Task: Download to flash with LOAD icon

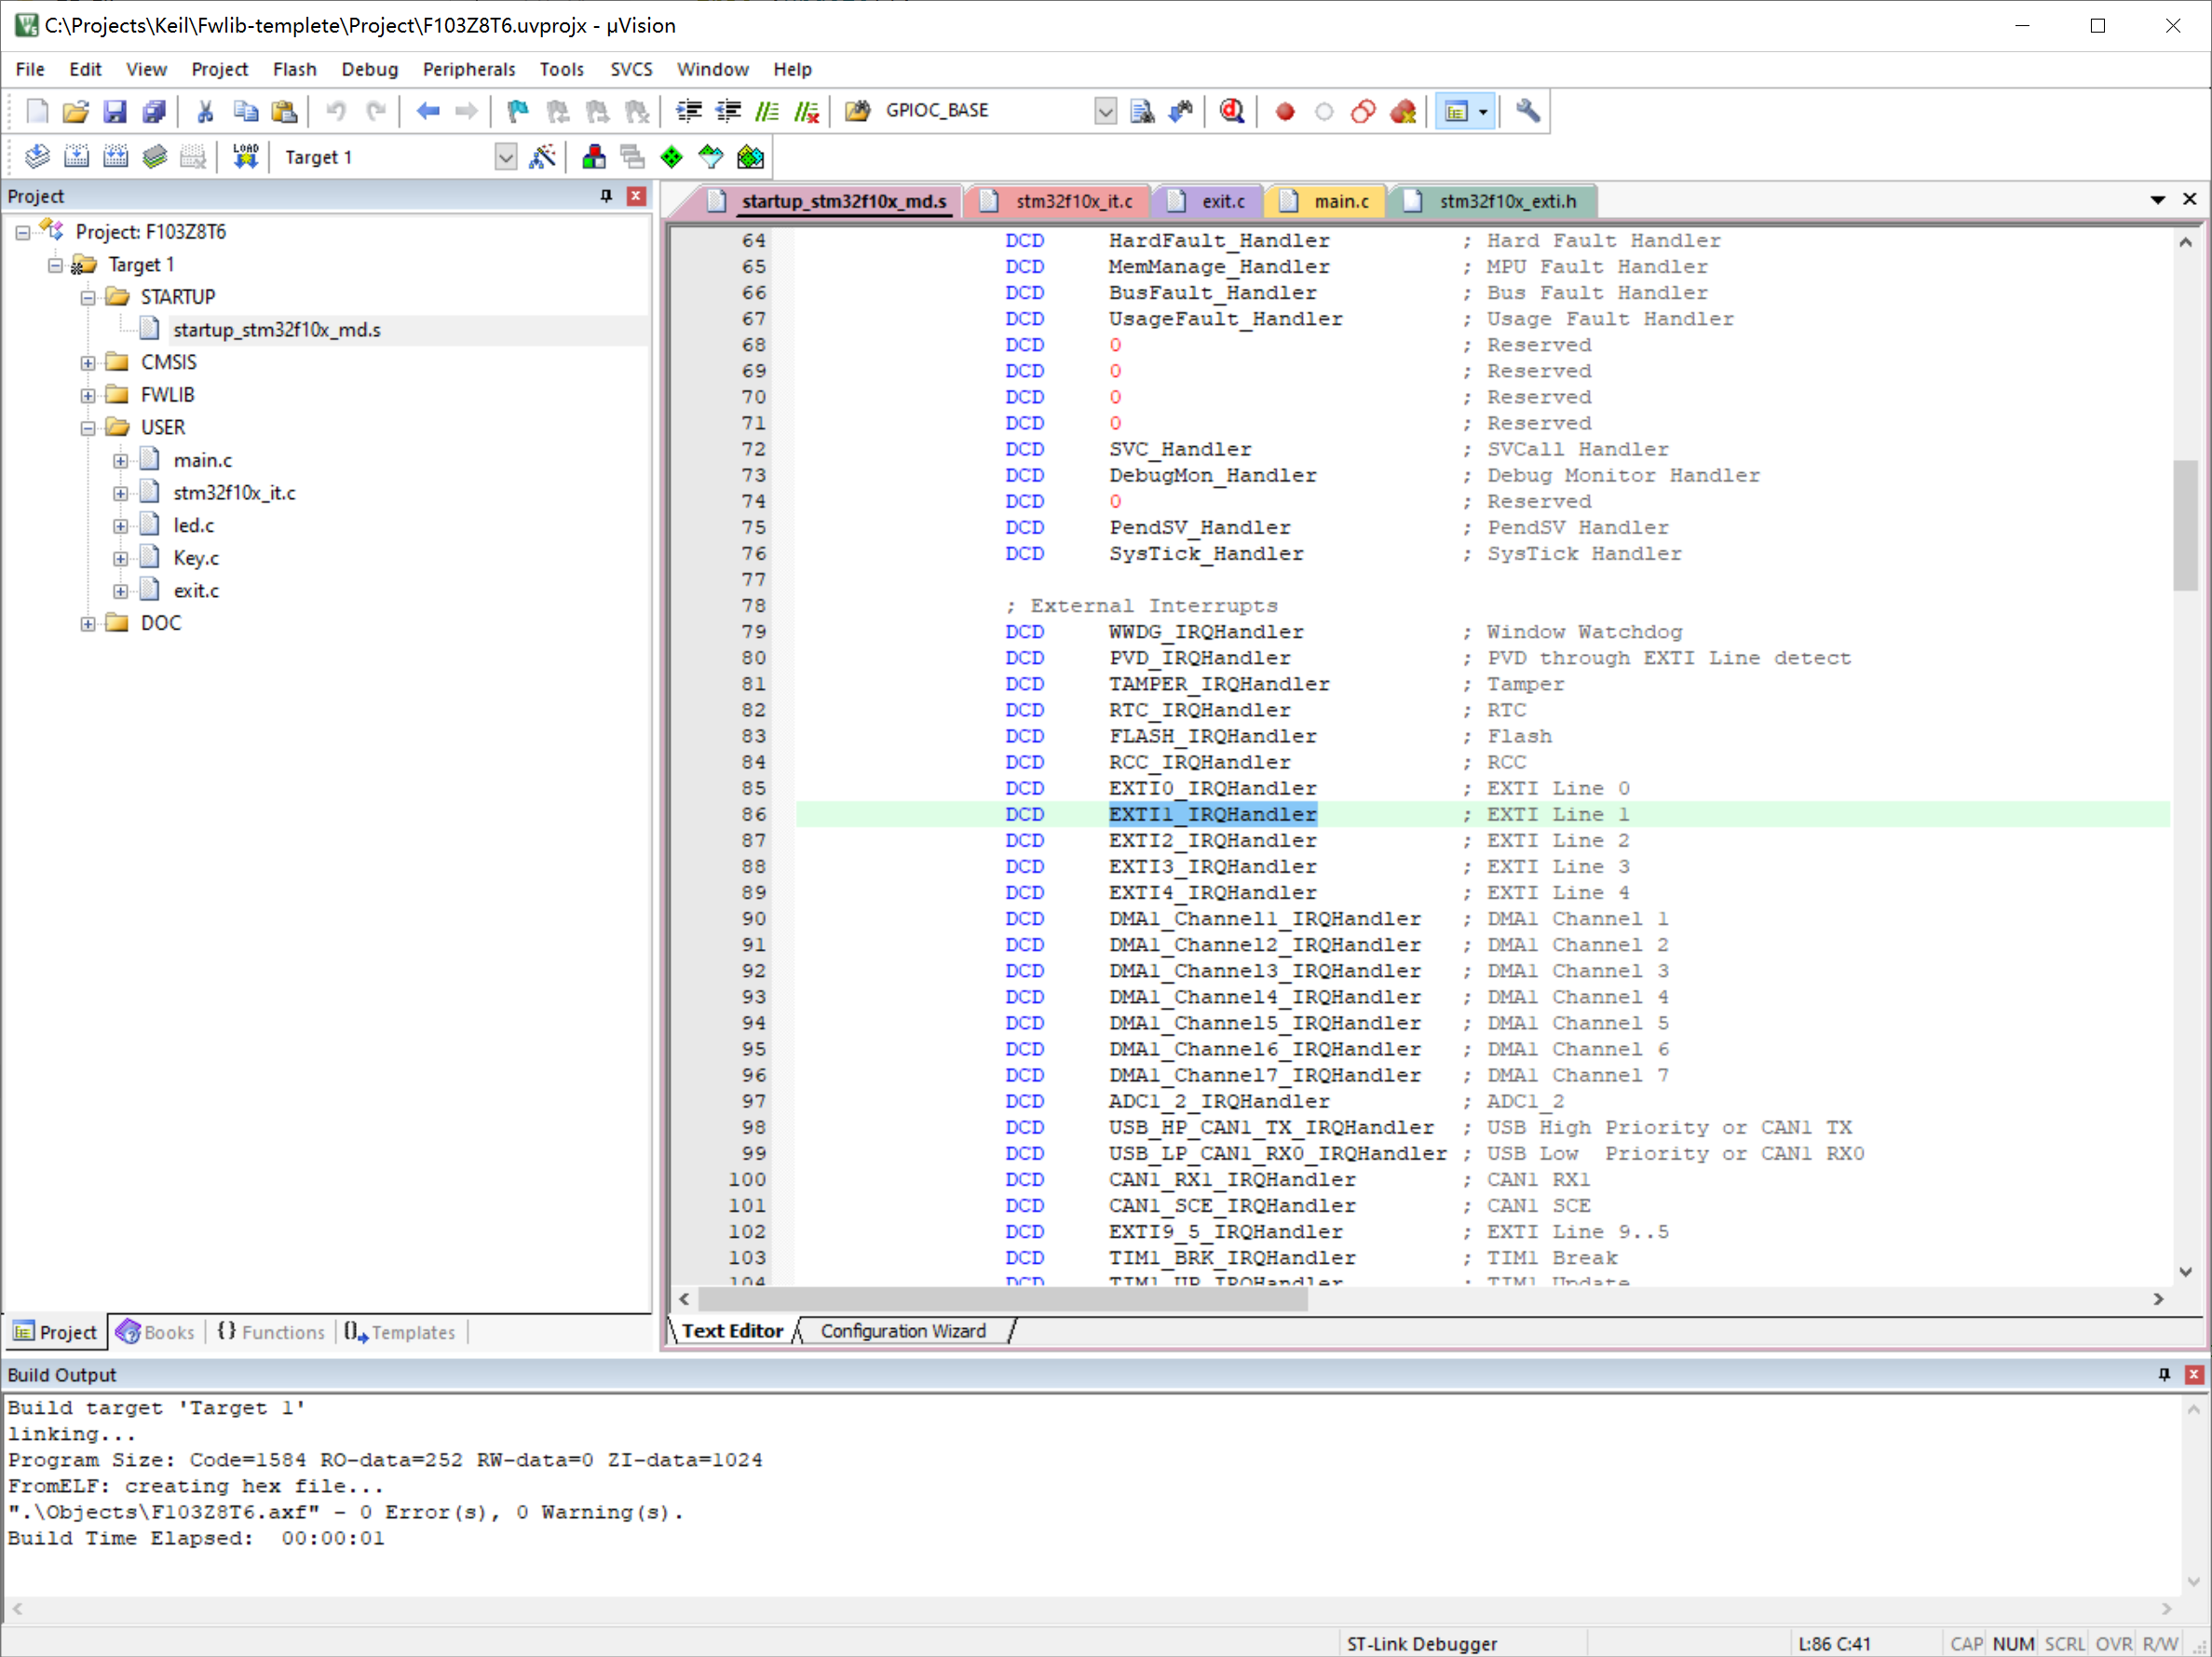Action: tap(245, 157)
